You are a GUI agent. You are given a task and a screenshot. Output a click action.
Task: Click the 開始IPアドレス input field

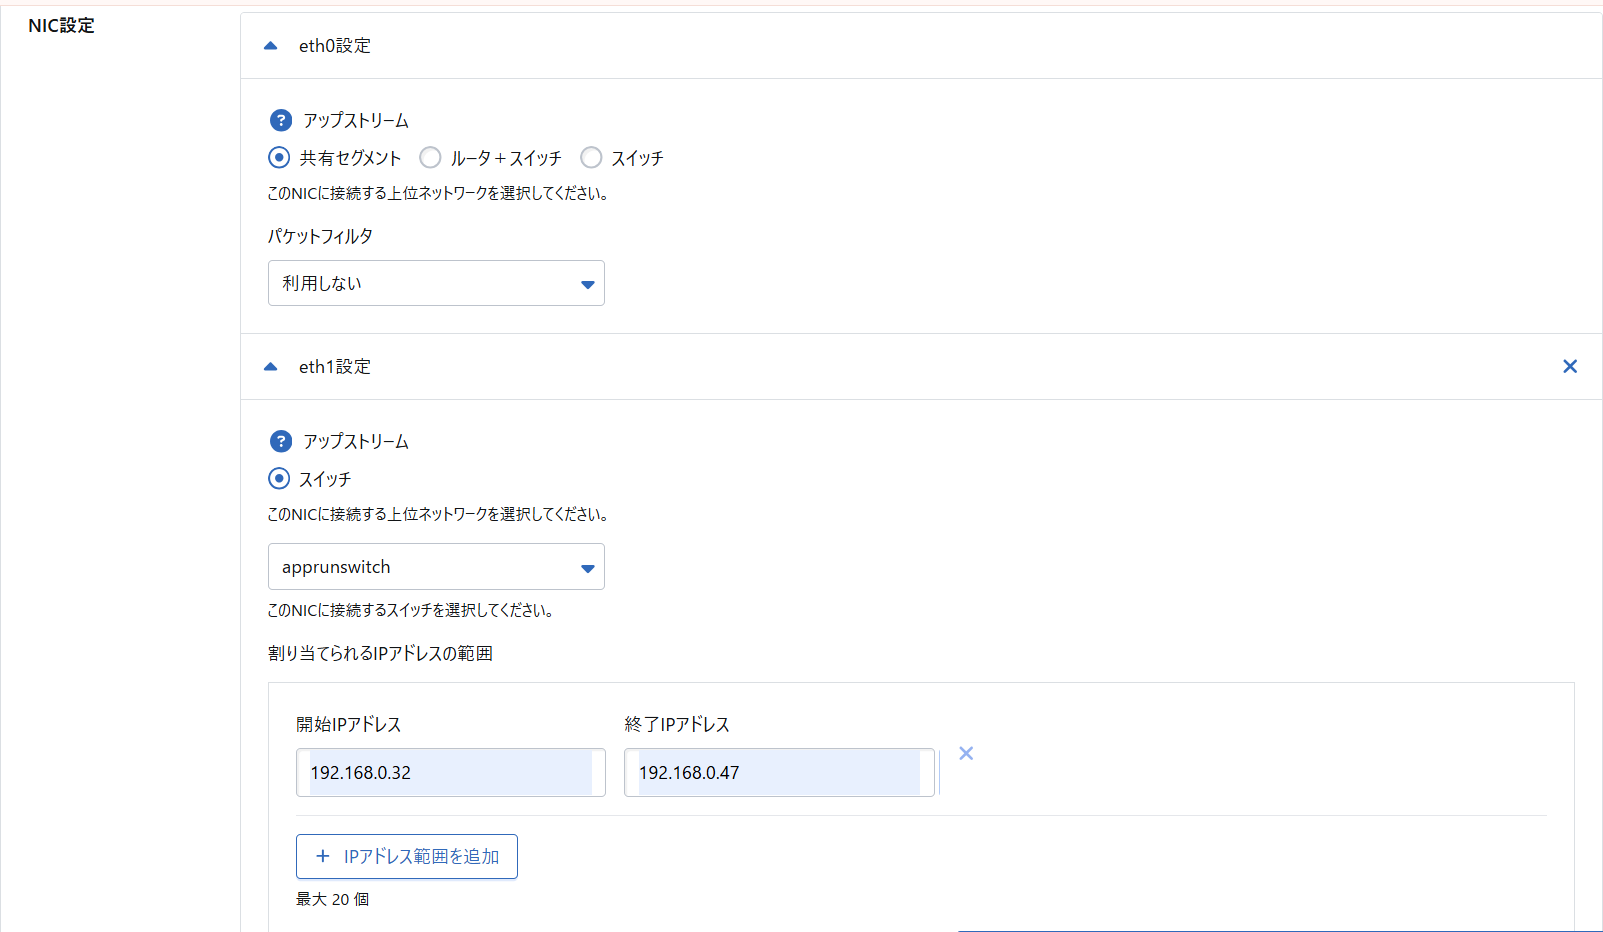pyautogui.click(x=450, y=773)
